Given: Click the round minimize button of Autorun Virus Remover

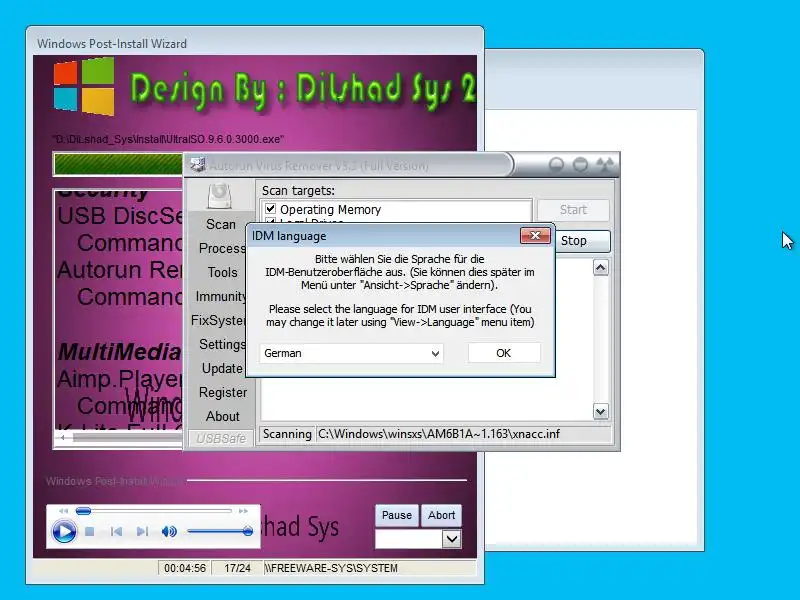Looking at the screenshot, I should [556, 165].
